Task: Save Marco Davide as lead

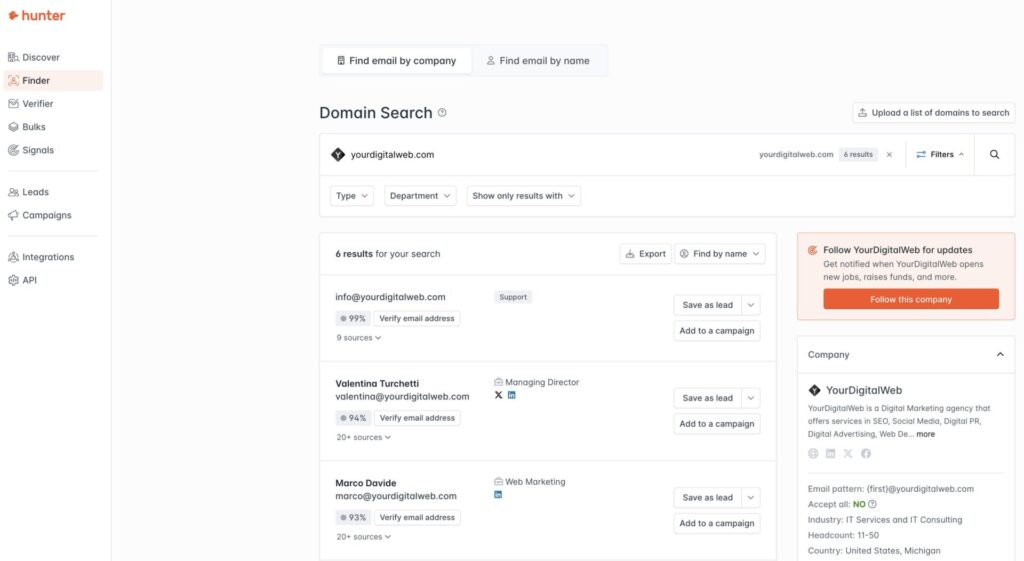Action: (707, 498)
